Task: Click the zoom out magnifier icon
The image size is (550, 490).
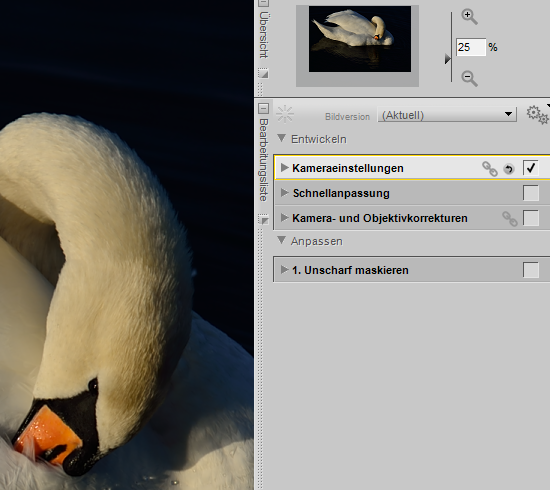Action: pos(469,78)
